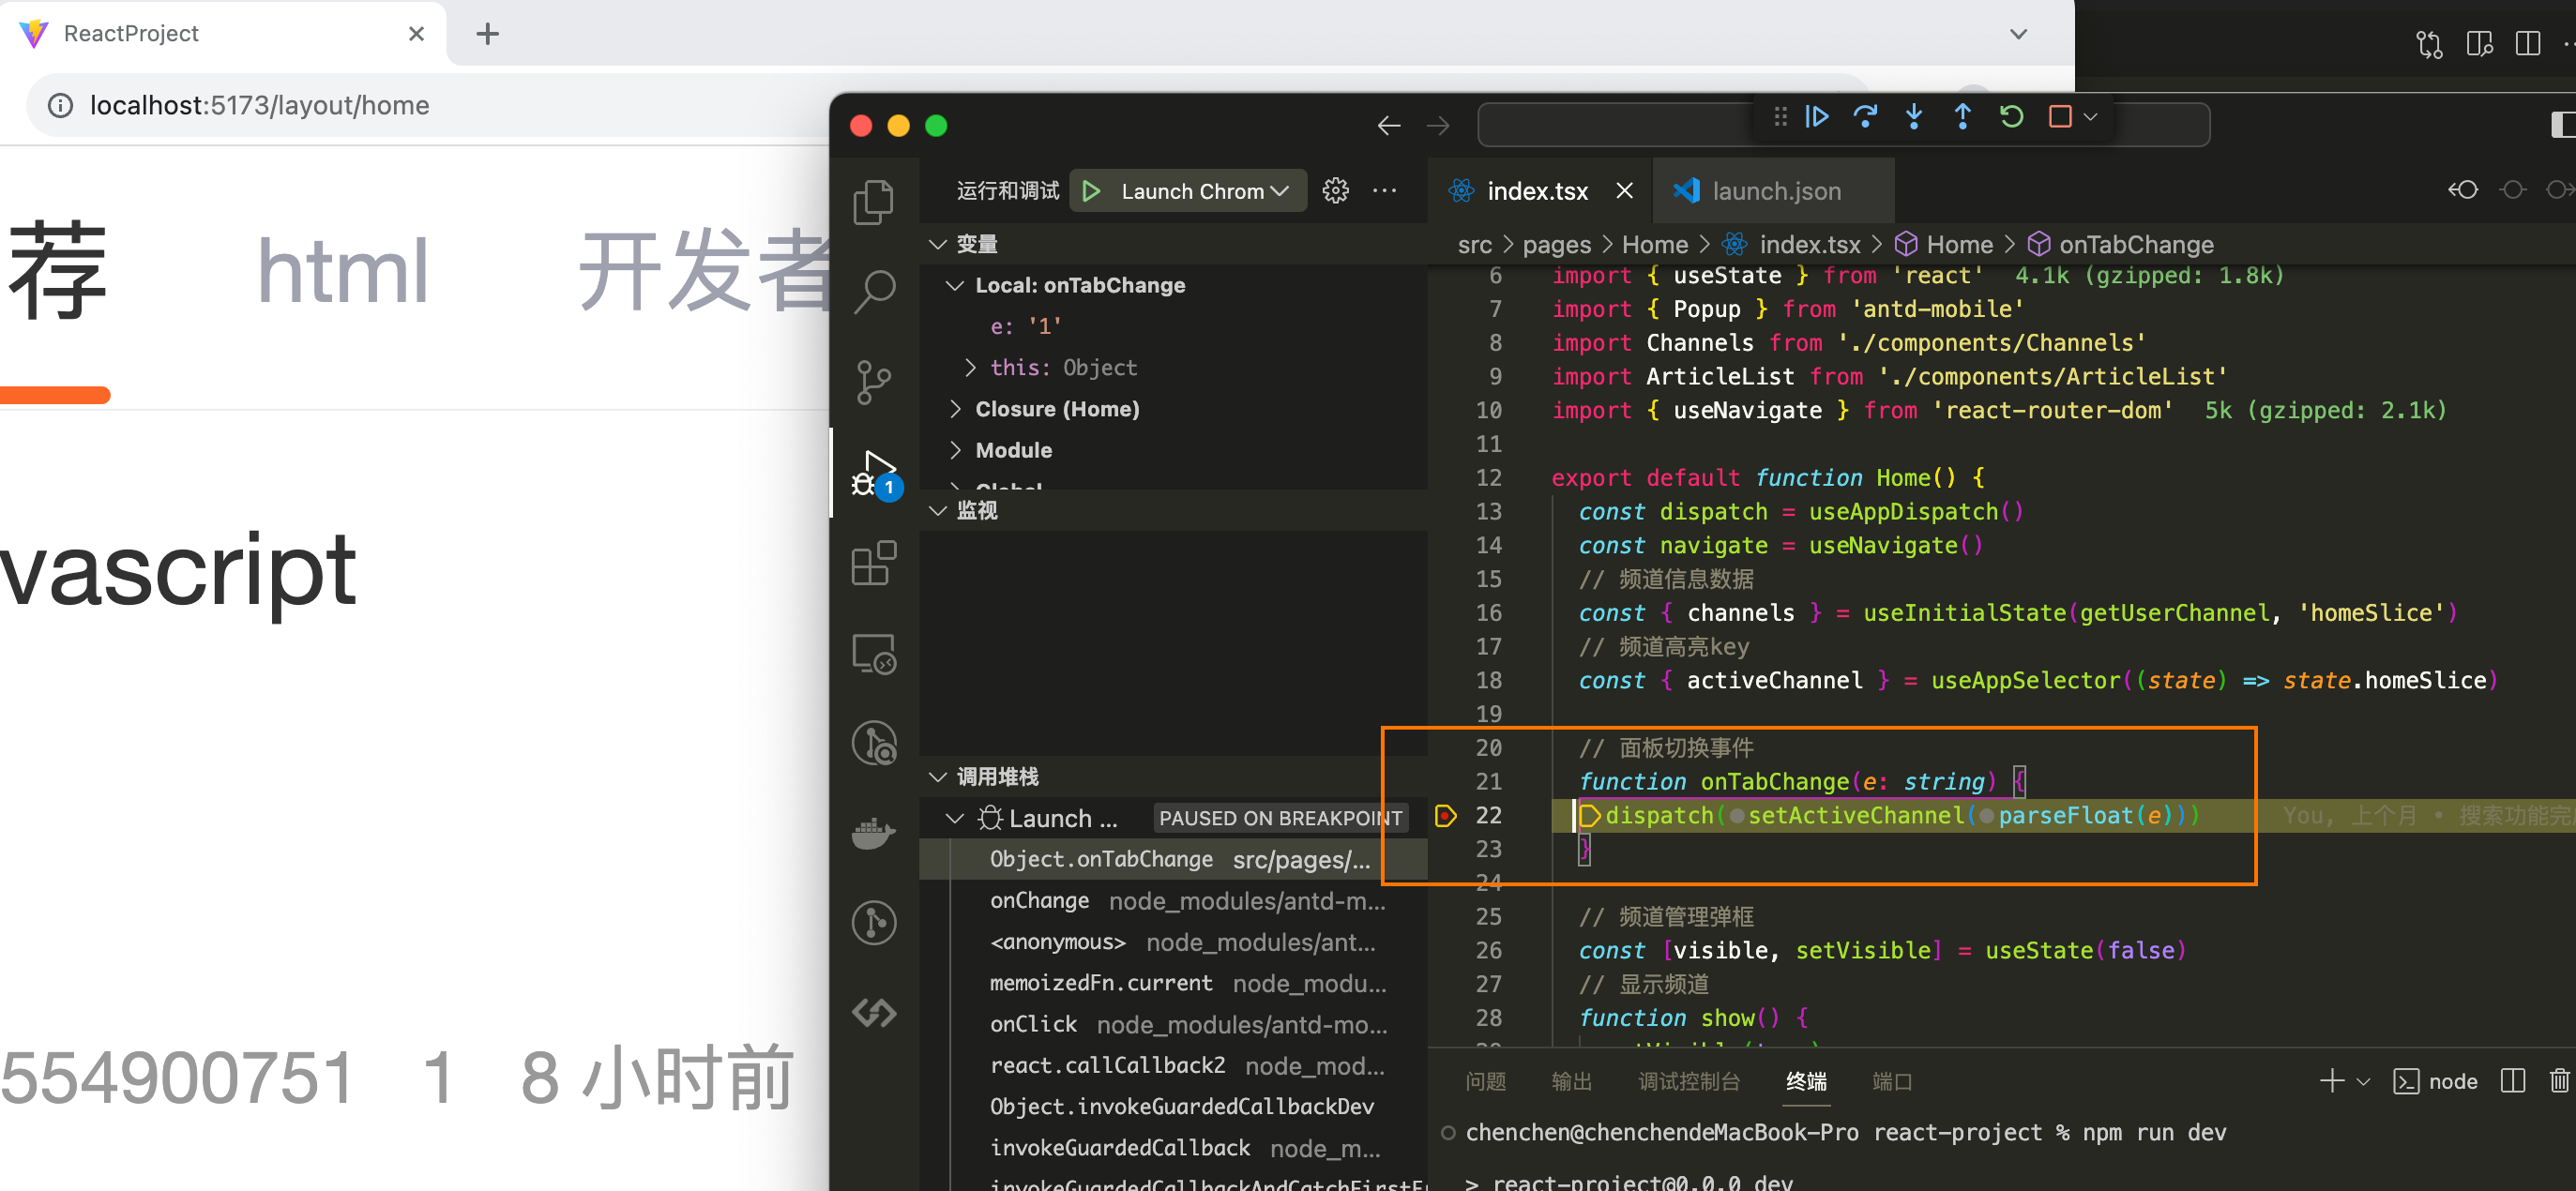2576x1191 pixels.
Task: Click the onTabChange breadcrumb
Action: point(2136,245)
